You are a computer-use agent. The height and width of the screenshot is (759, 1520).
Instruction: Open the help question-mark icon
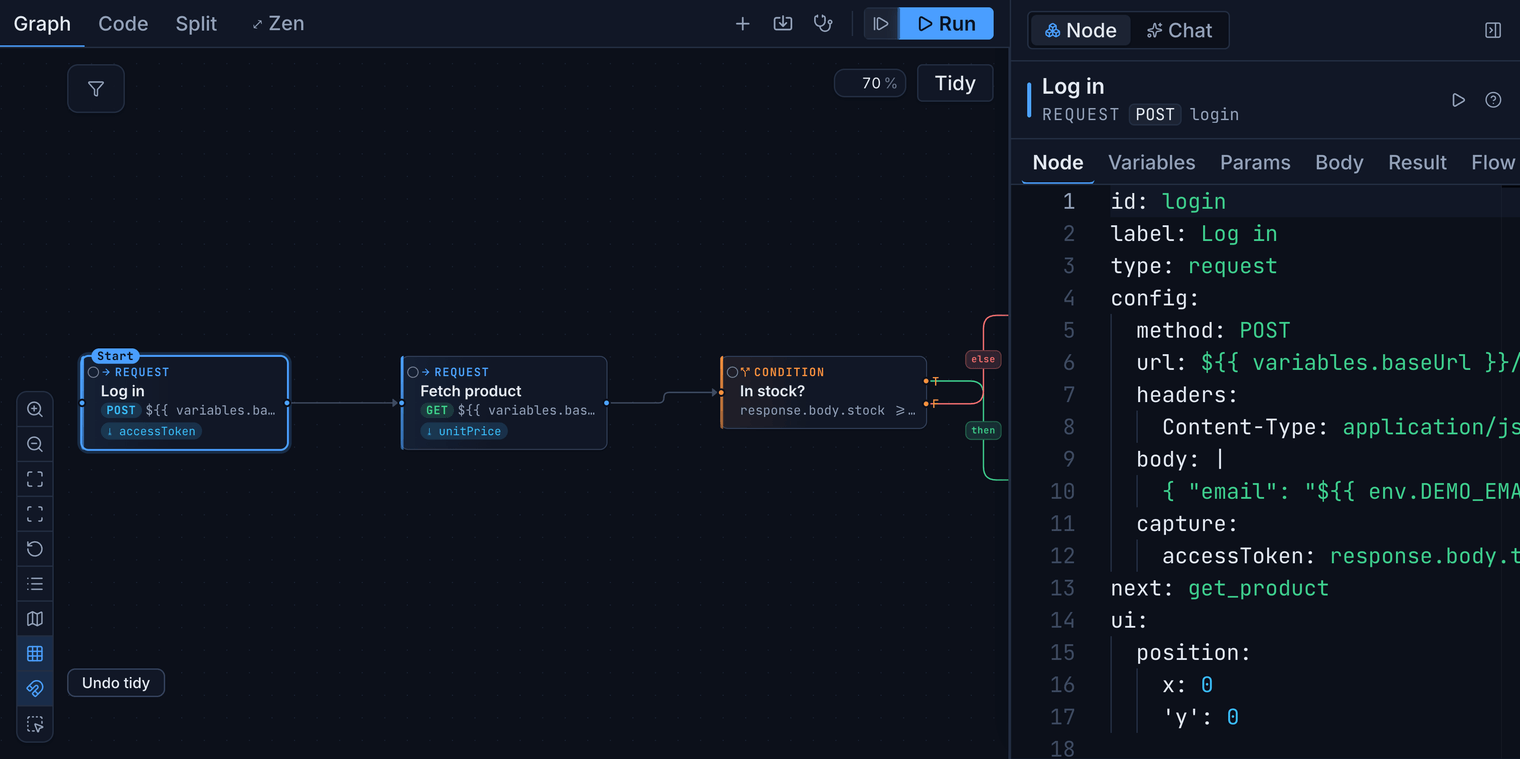click(x=1493, y=100)
